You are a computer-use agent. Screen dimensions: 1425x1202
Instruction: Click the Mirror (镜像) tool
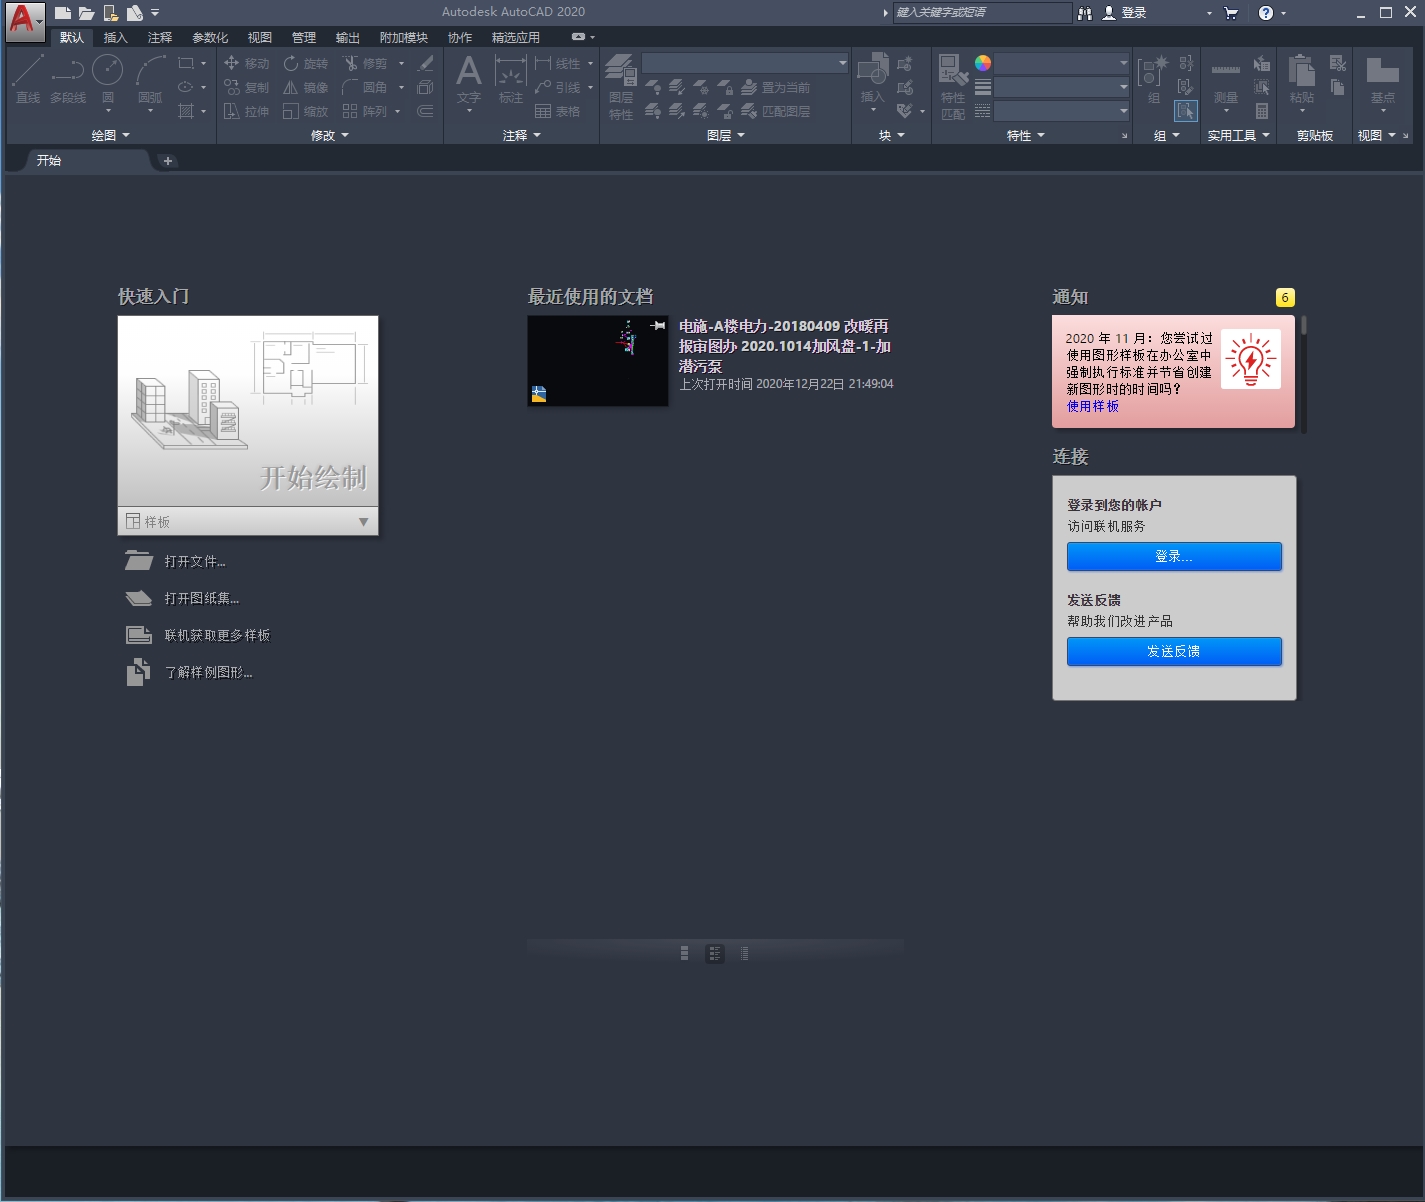click(305, 87)
